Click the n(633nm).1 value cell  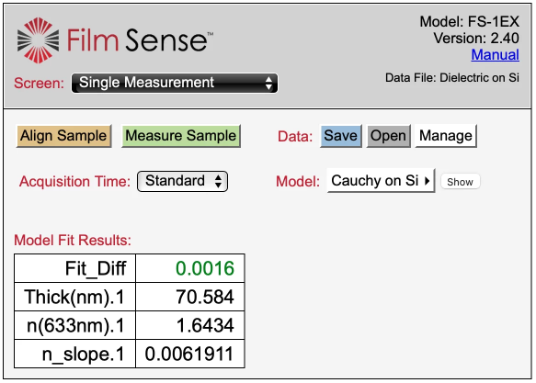190,325
